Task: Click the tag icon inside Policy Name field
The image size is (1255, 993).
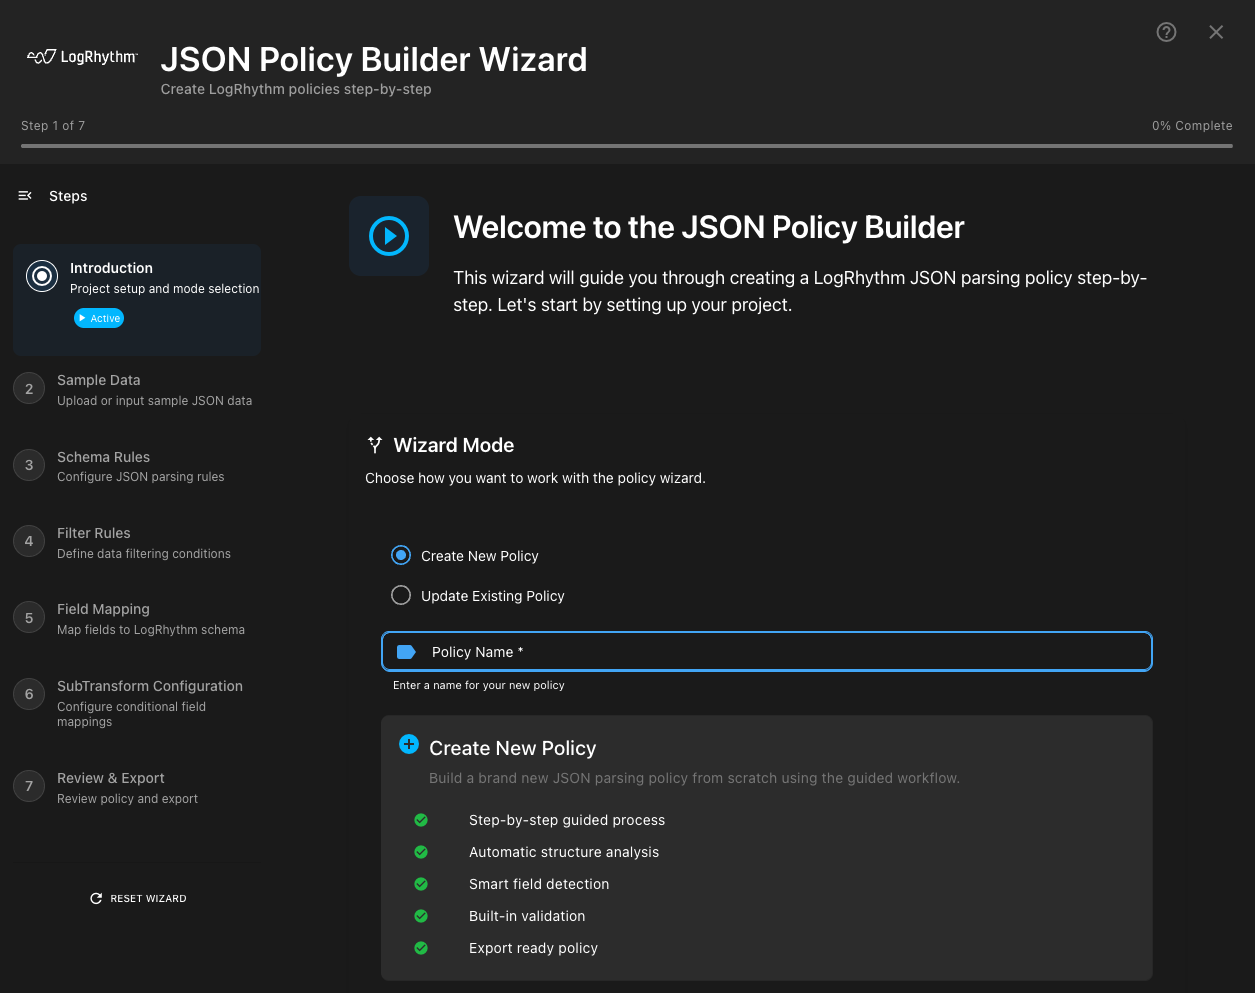Action: point(407,651)
